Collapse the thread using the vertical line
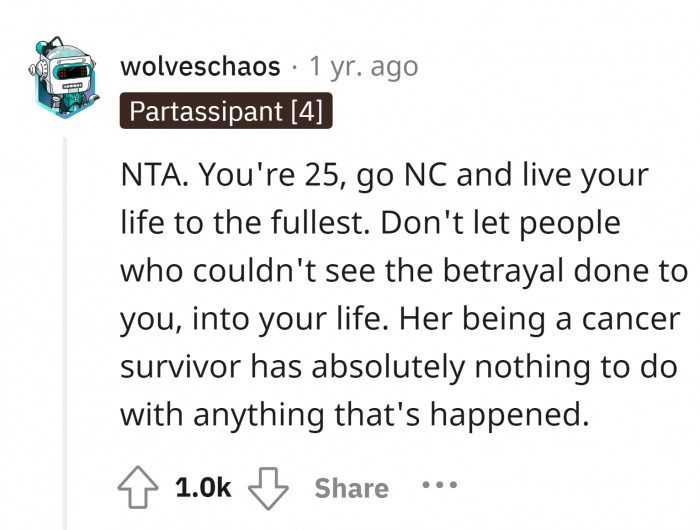 pyautogui.click(x=67, y=330)
